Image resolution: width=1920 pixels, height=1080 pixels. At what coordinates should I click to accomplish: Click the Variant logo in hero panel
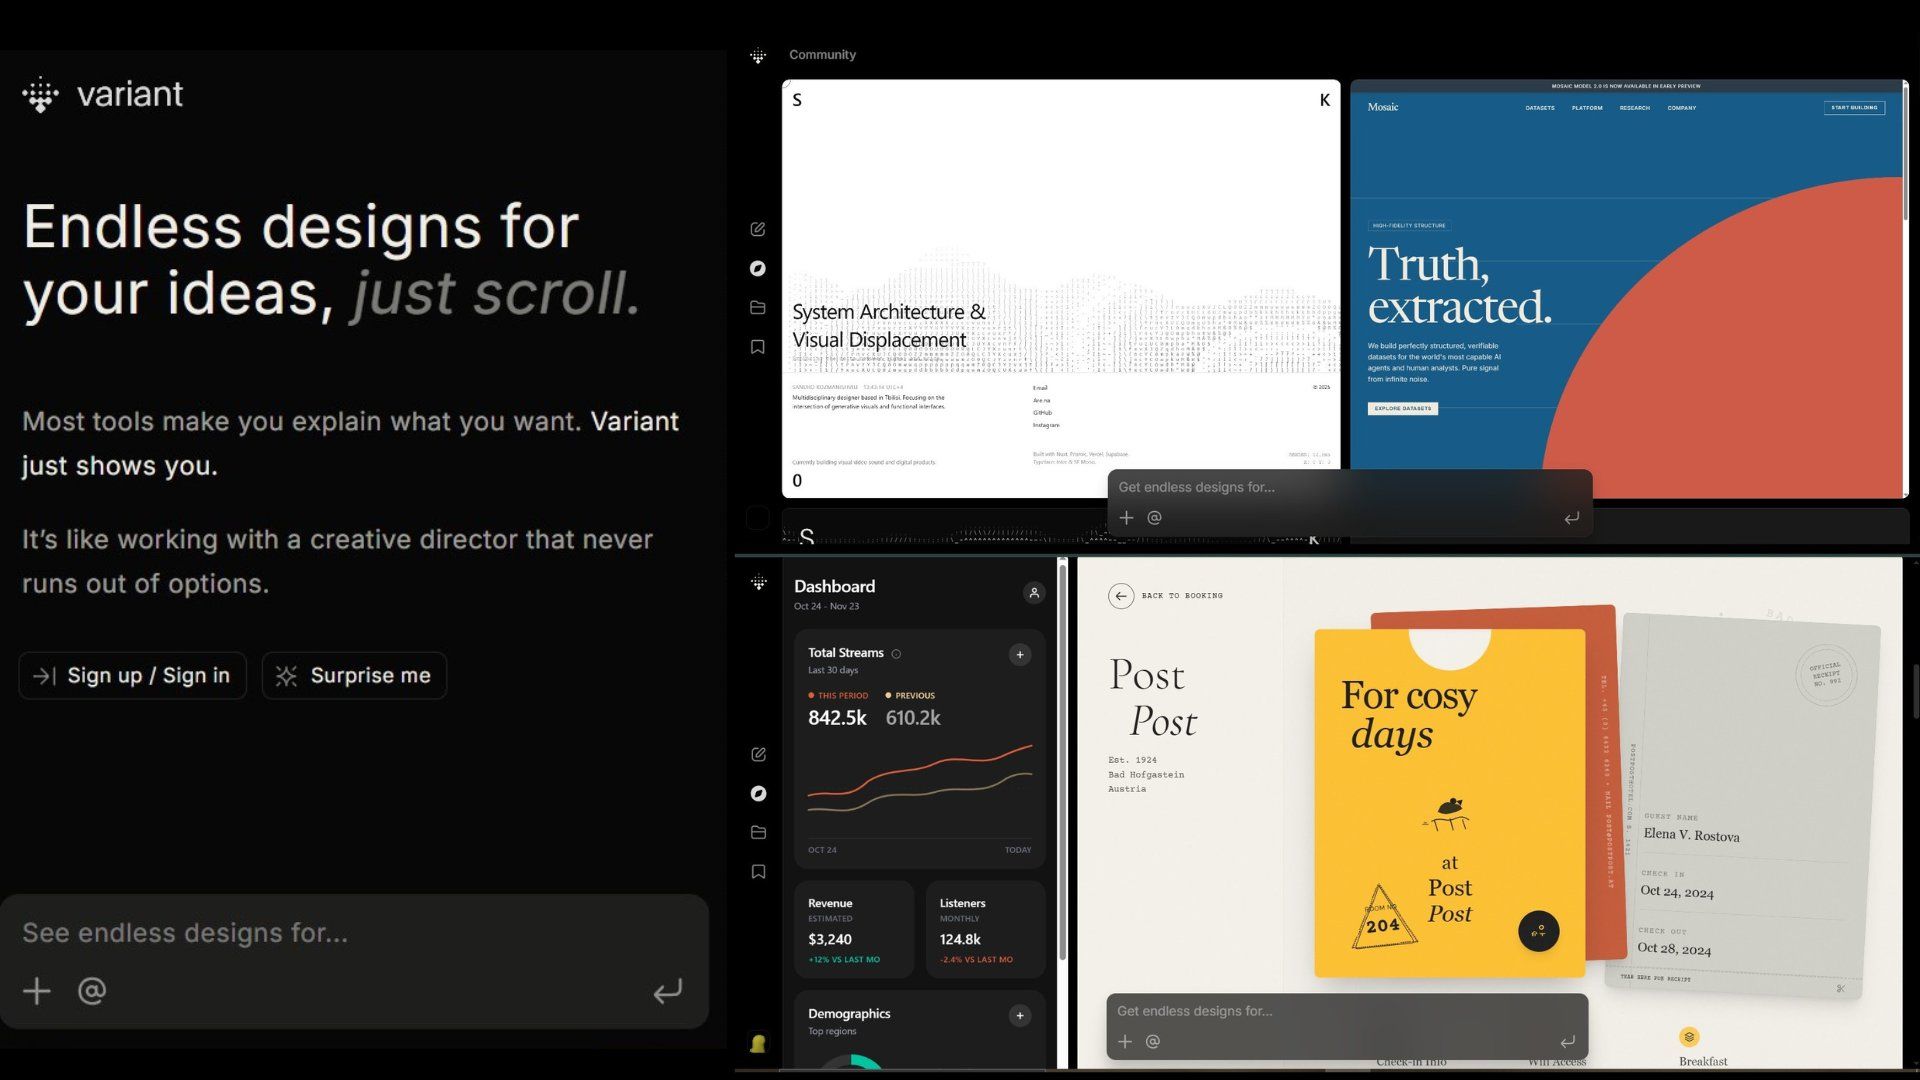(102, 95)
